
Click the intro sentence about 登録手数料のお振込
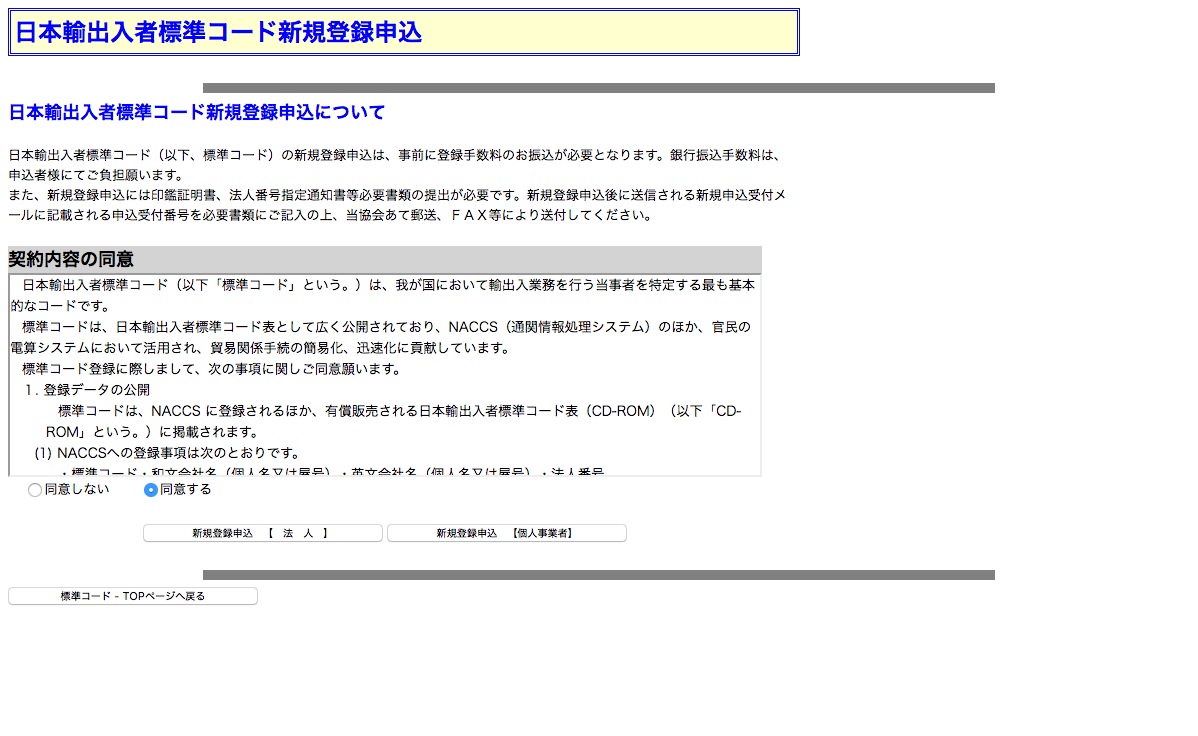coord(392,156)
